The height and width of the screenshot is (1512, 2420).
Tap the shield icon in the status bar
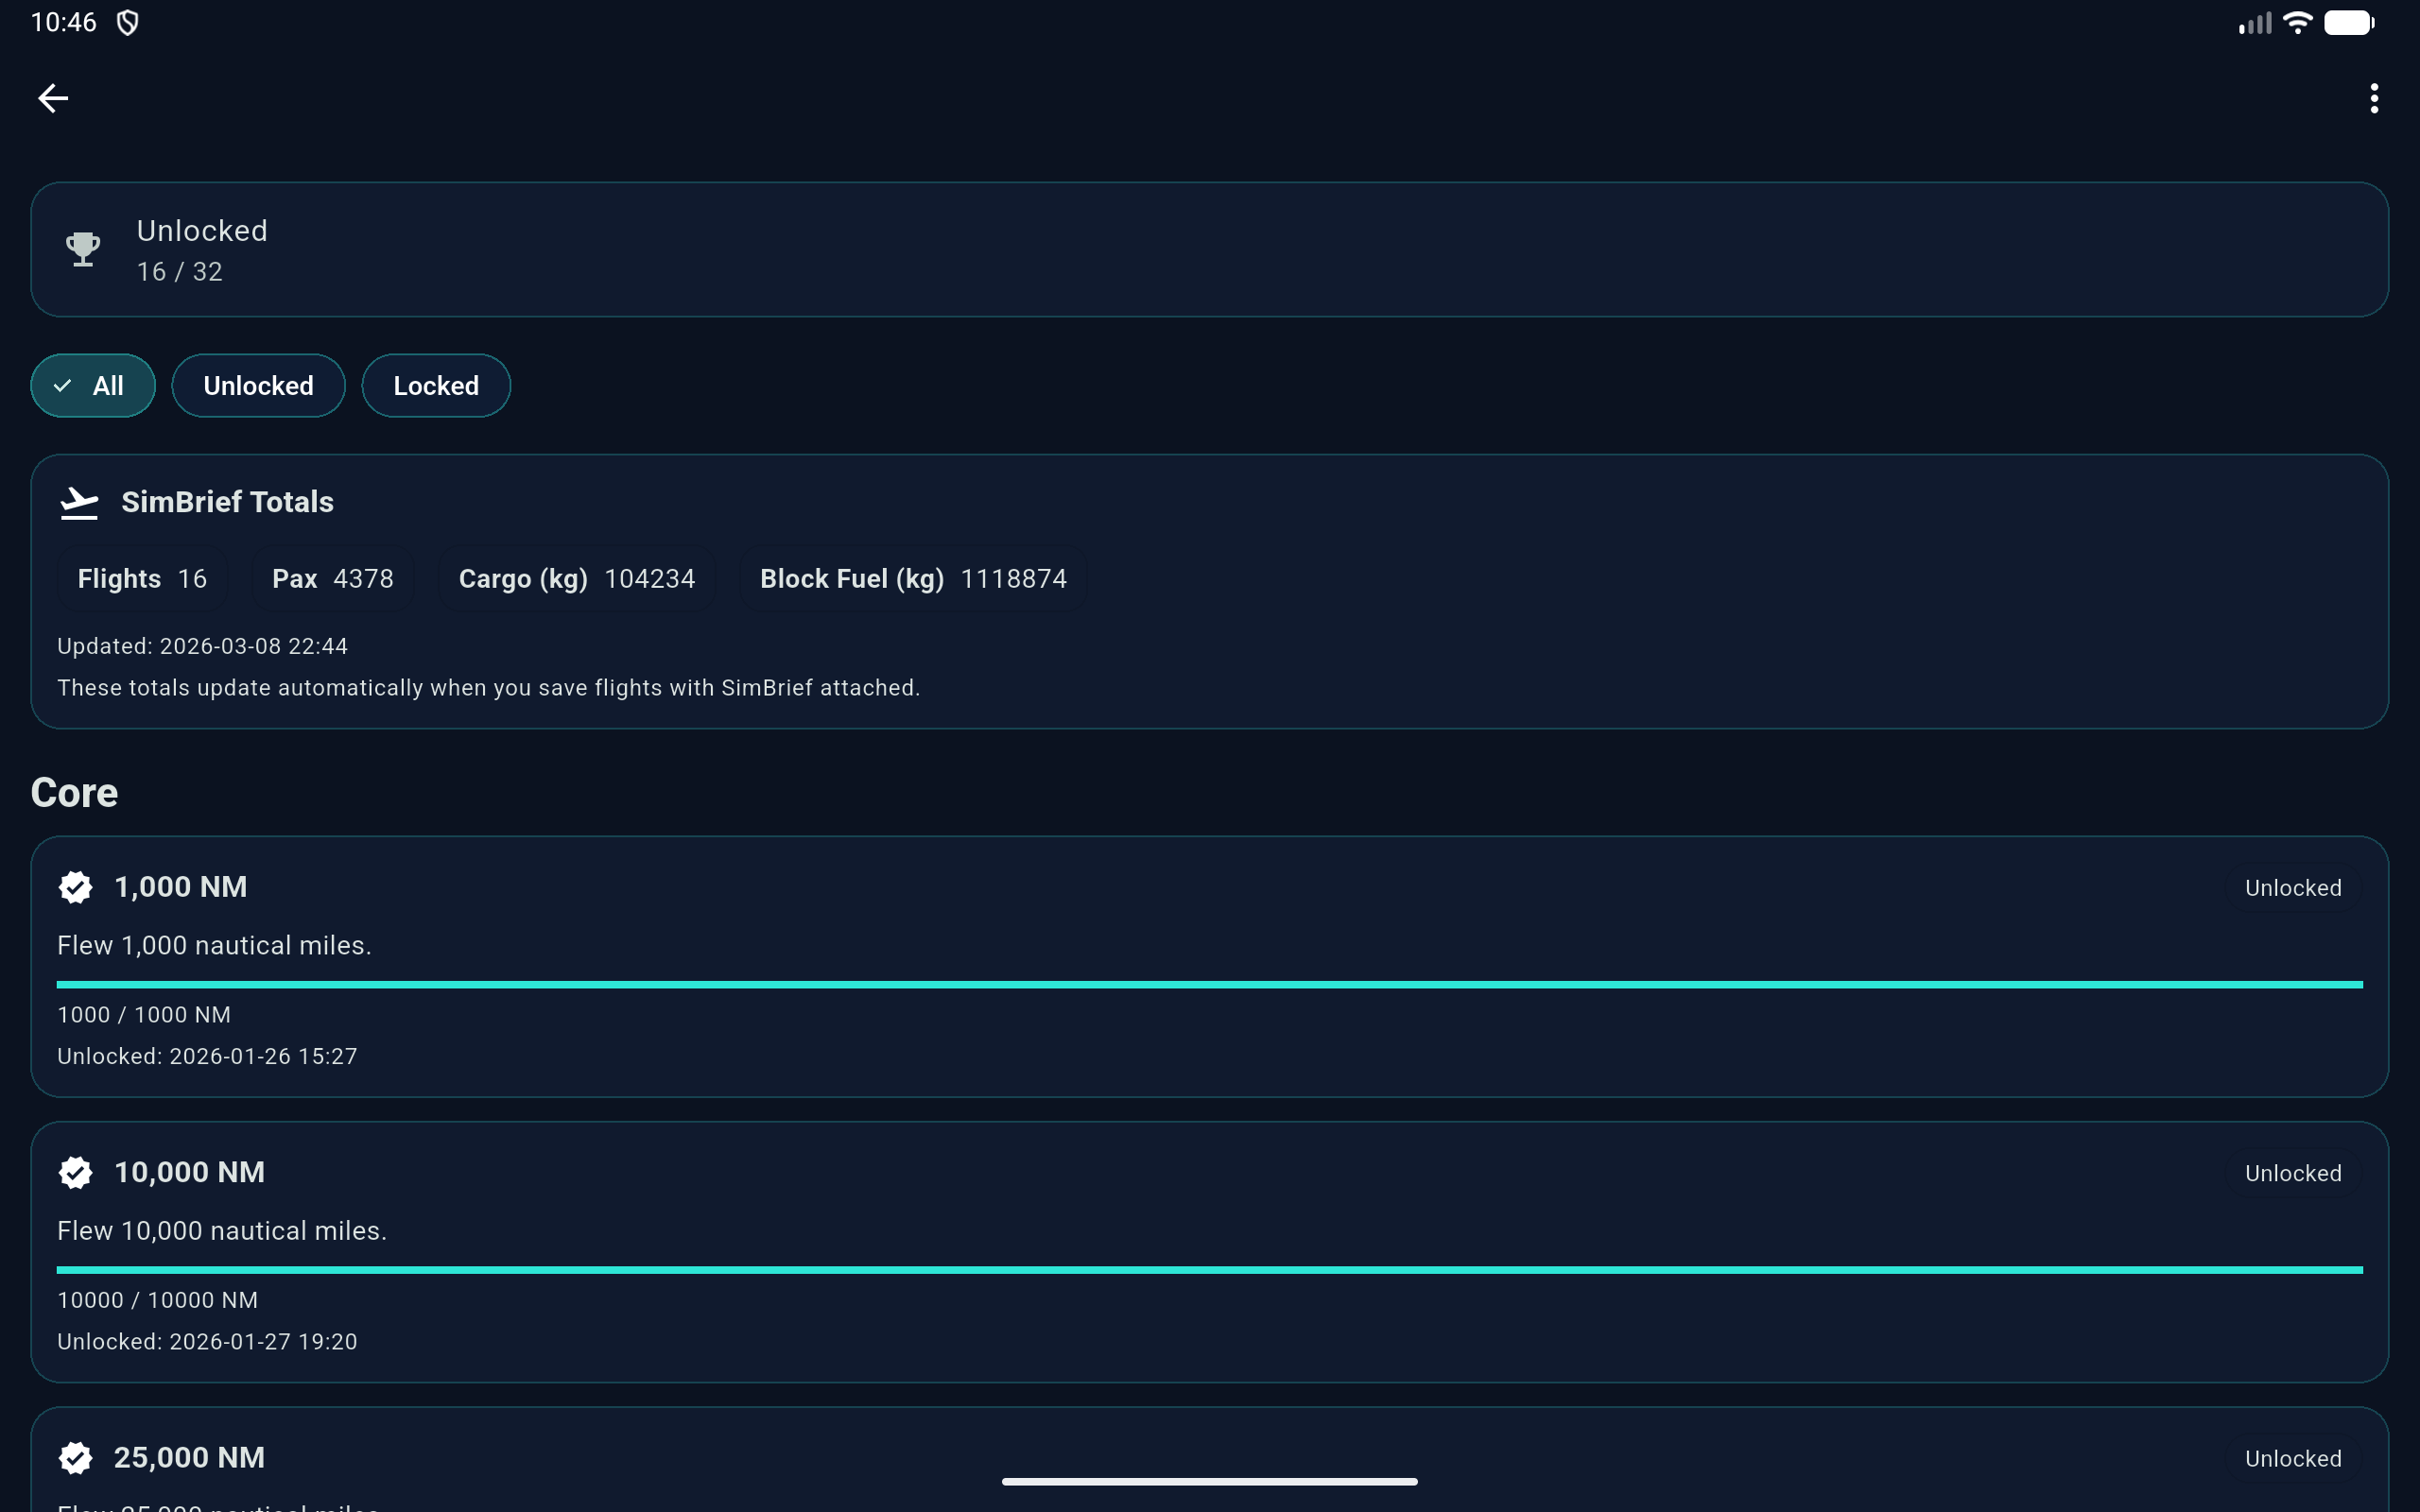click(x=126, y=21)
